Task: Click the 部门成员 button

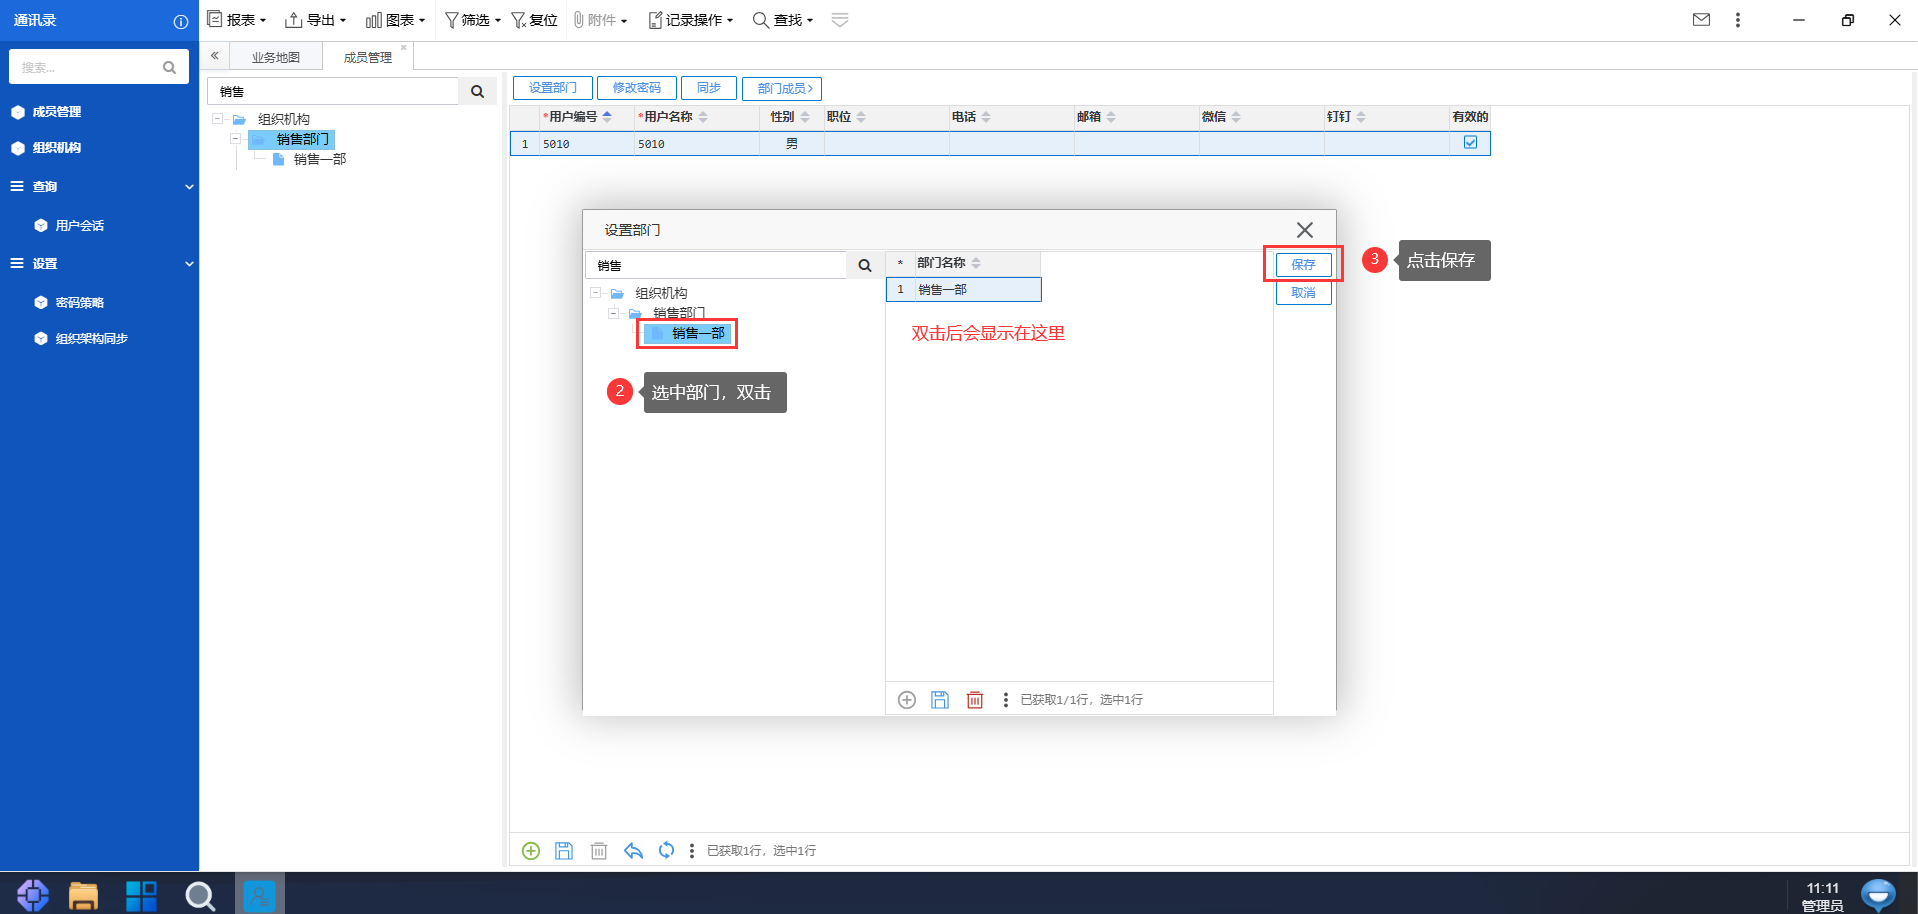Action: [782, 88]
